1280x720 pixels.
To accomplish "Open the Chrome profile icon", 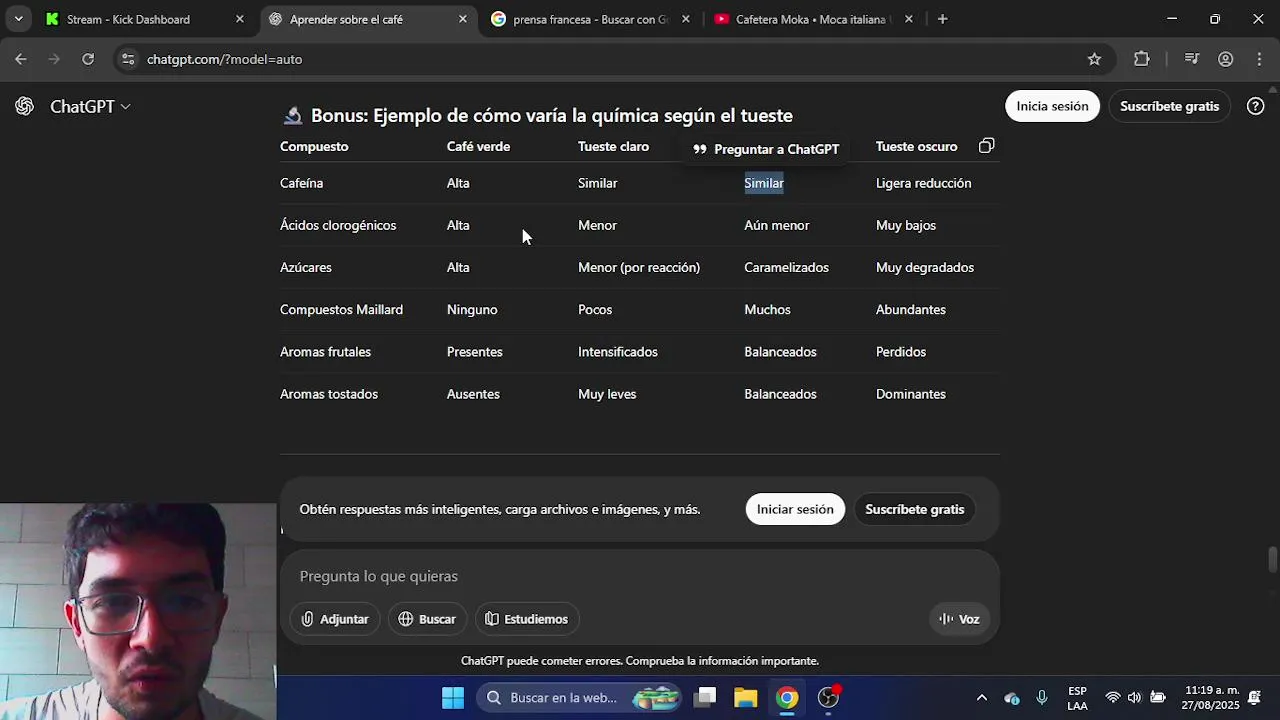I will click(1225, 59).
